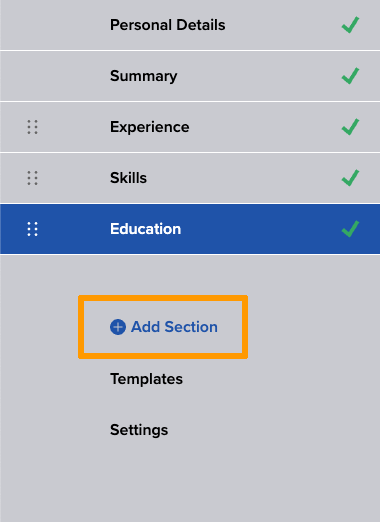Select the Skills section label

[128, 178]
